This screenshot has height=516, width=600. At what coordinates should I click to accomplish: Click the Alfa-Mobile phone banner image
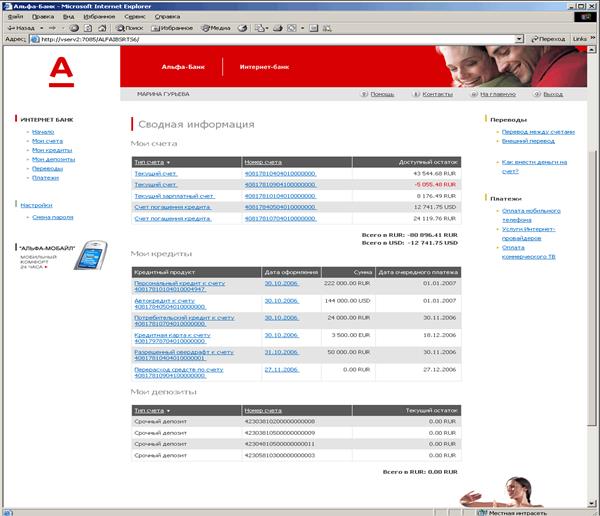[88, 255]
